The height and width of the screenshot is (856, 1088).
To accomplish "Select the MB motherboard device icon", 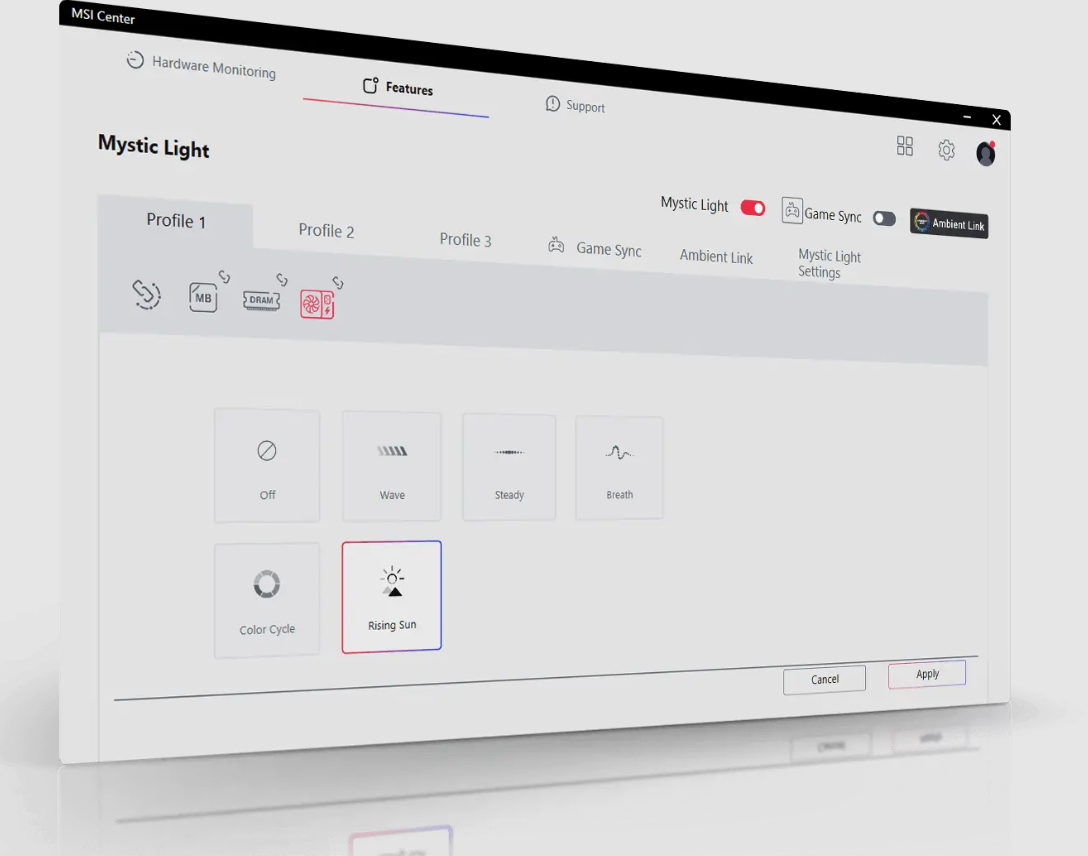I will point(203,298).
